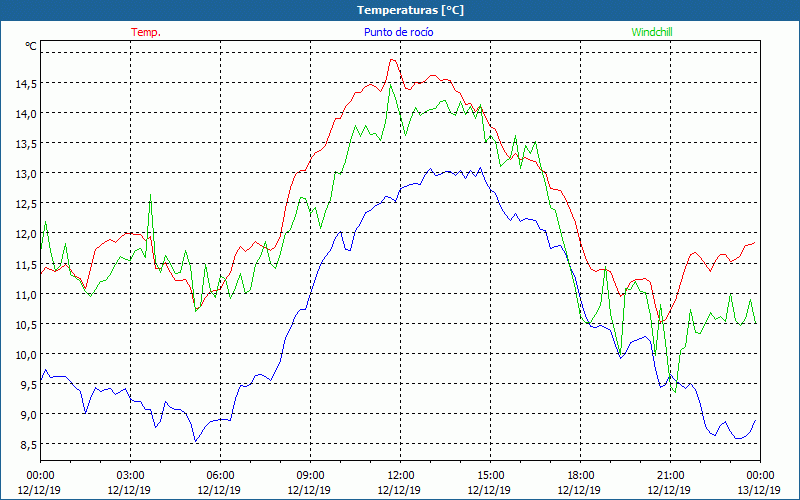Click the 14,0 y-axis value
This screenshot has width=800, height=500.
[26, 114]
